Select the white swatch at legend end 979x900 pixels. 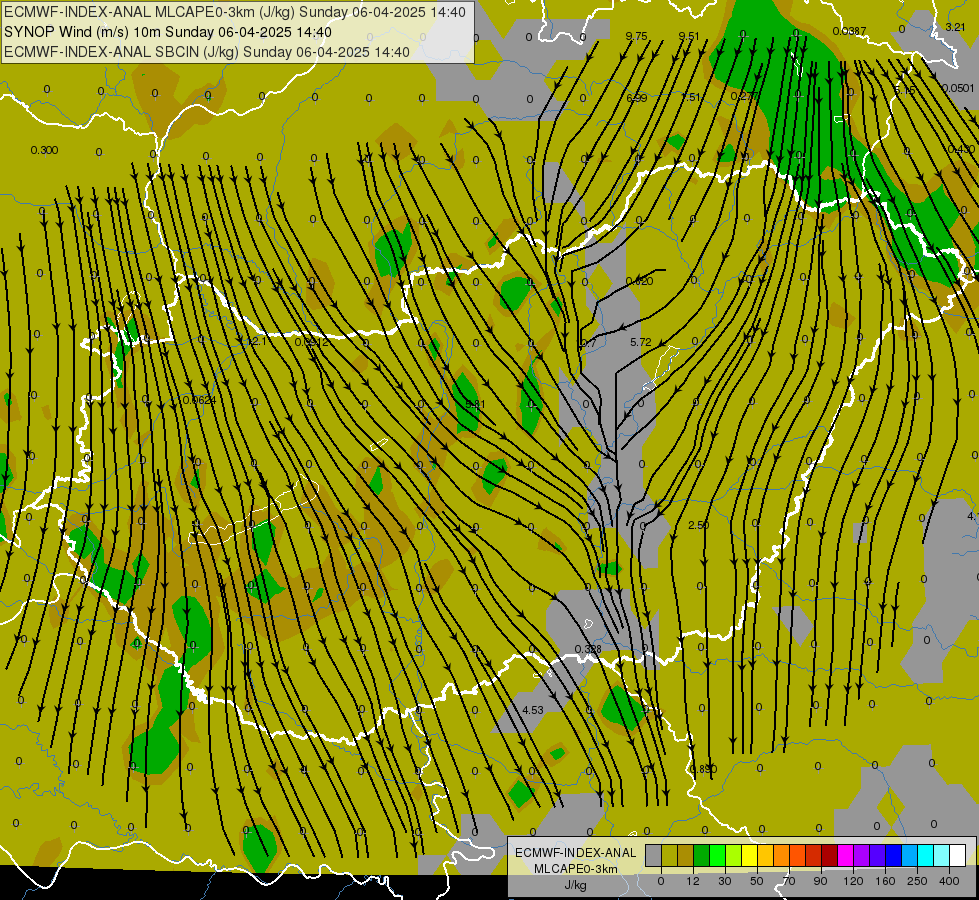[958, 855]
